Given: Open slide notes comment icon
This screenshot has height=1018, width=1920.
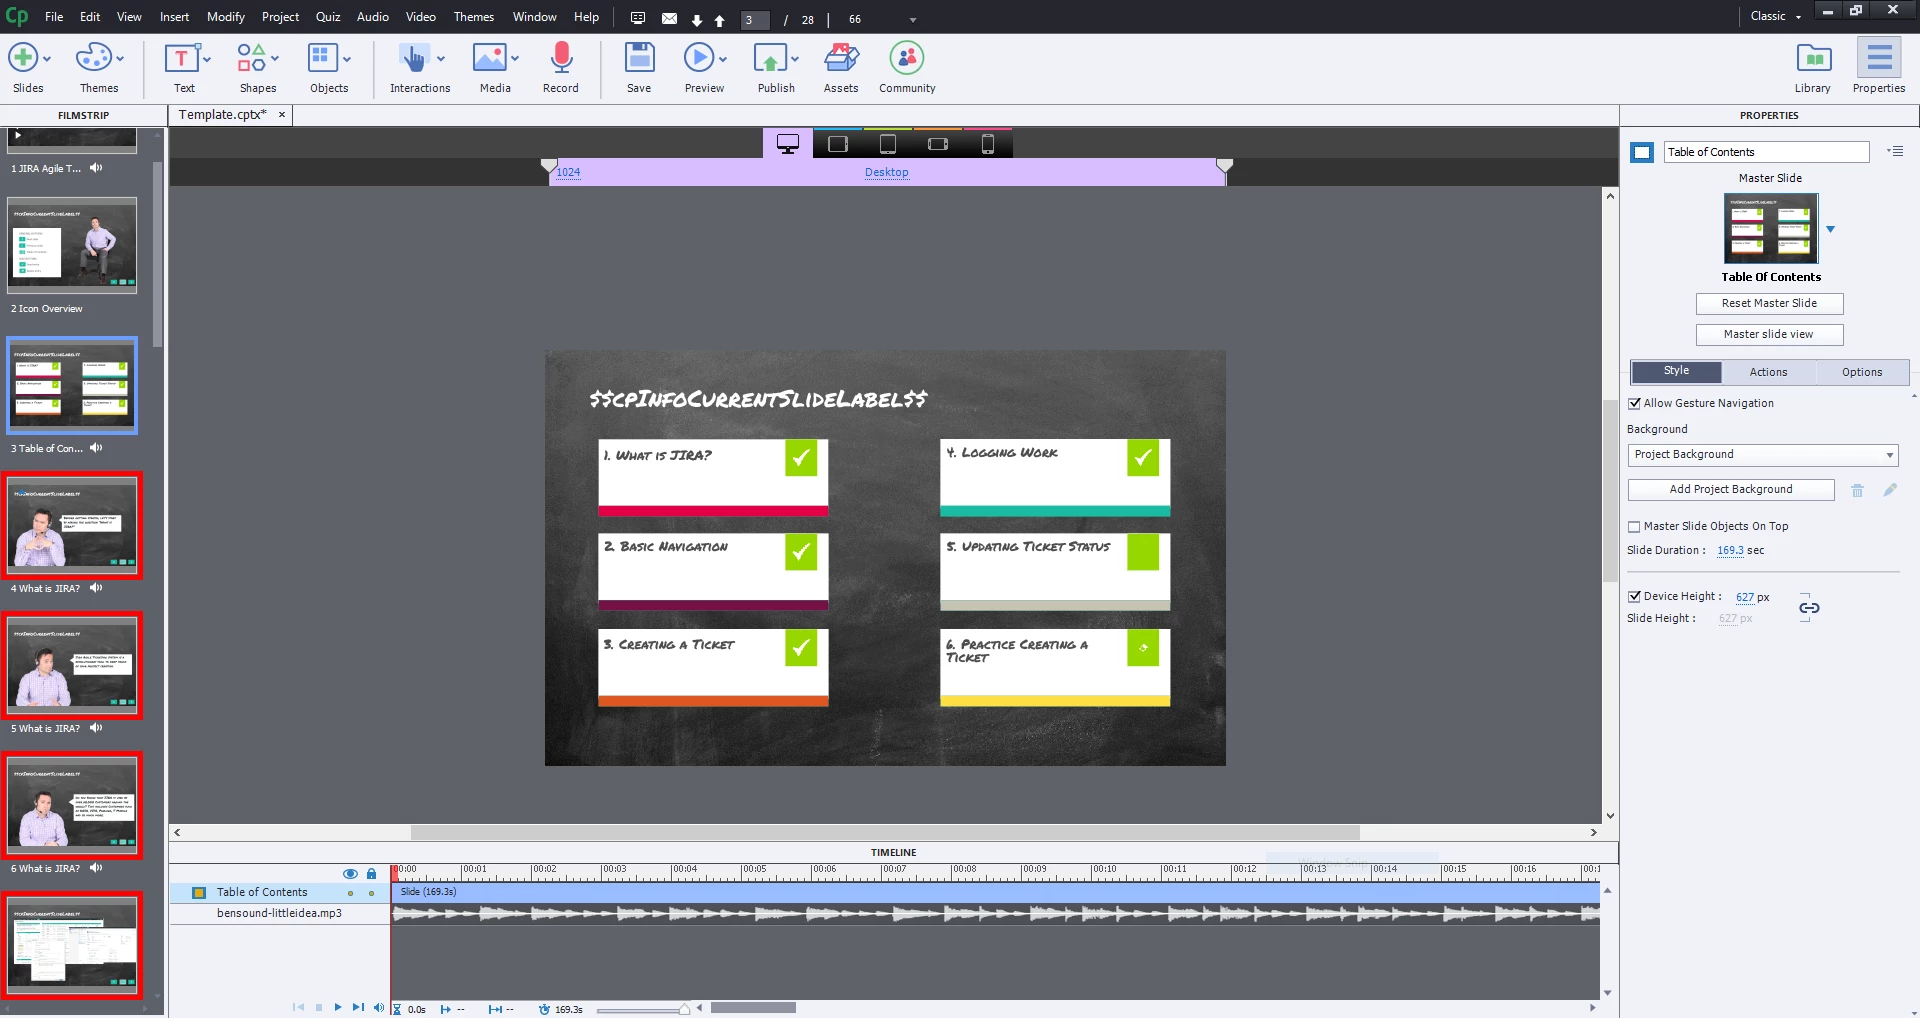Looking at the screenshot, I should coord(638,18).
